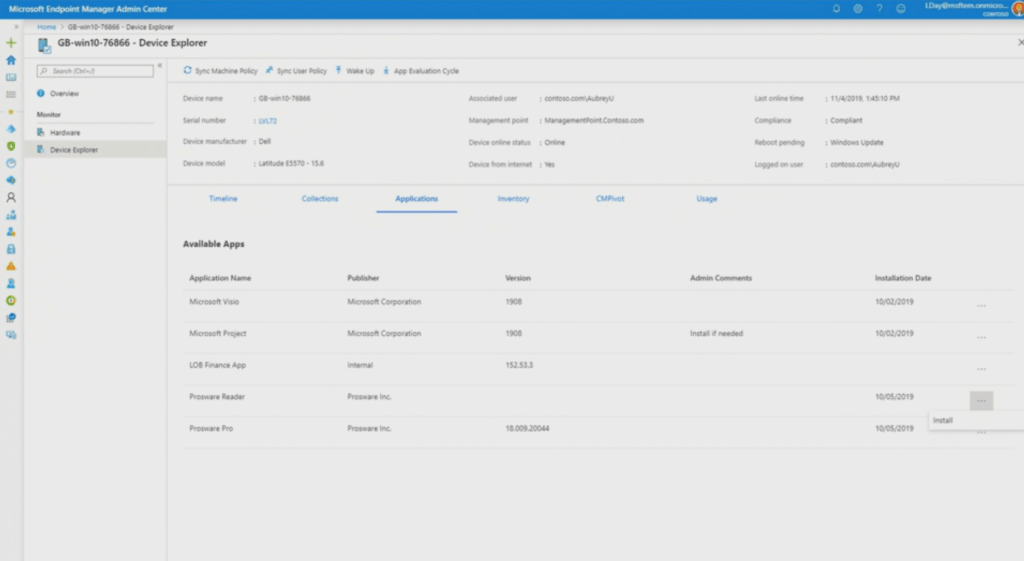This screenshot has height=561, width=1024.
Task: Sort by Admin Comments column header
Action: (x=721, y=278)
